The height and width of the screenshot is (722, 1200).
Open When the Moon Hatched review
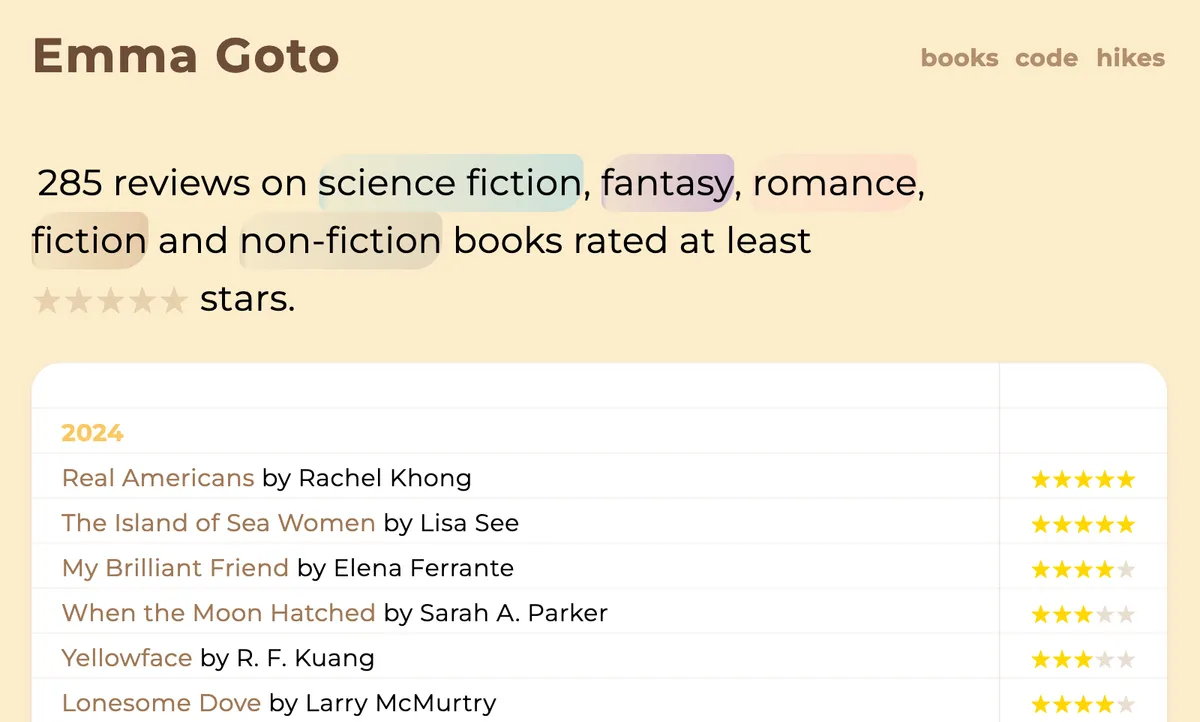tap(218, 613)
